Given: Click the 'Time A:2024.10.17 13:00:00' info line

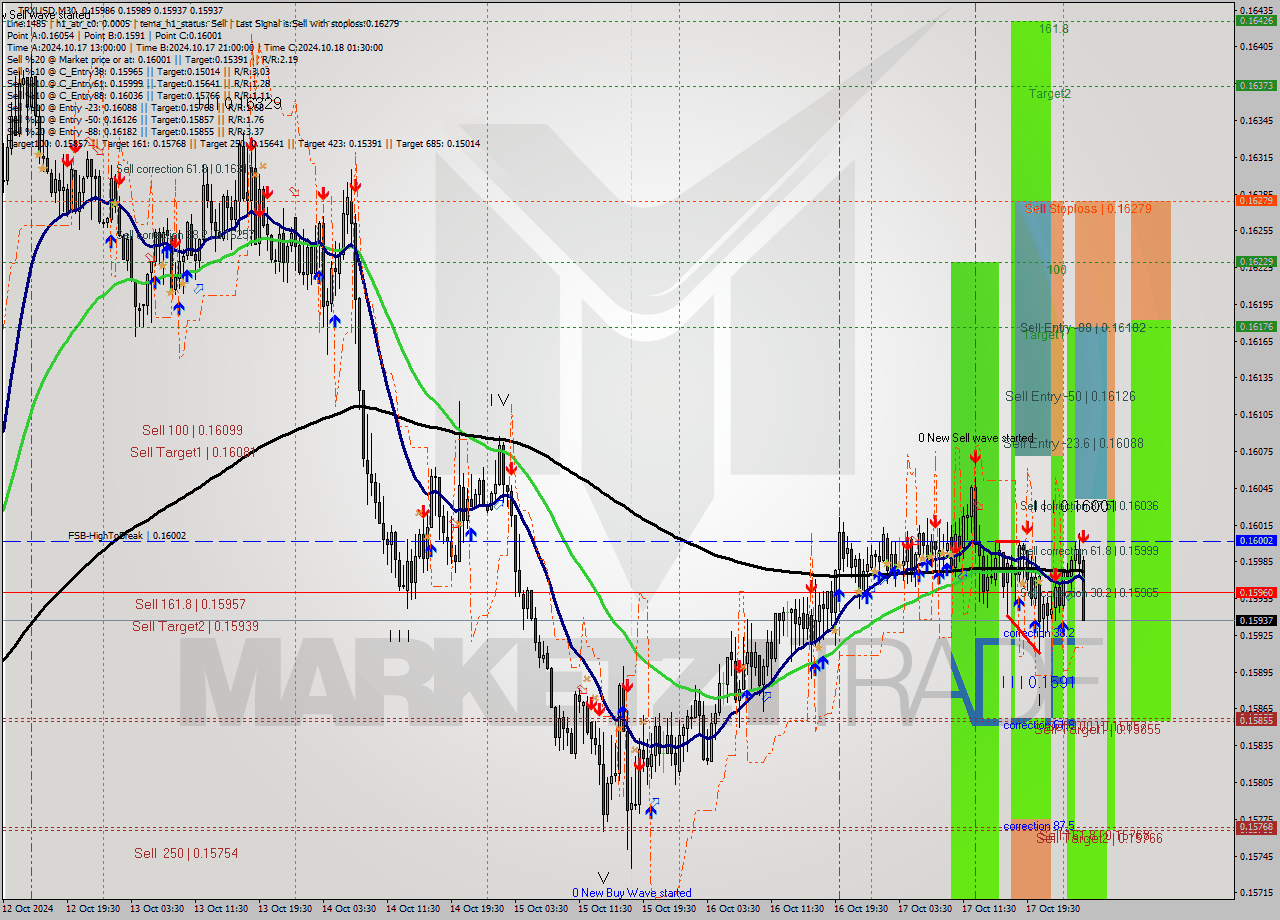Looking at the screenshot, I should click(x=66, y=47).
